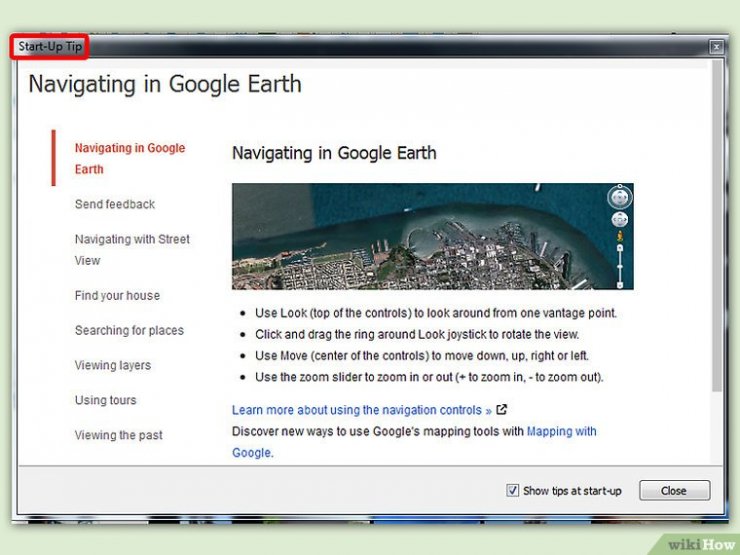Viewport: 740px width, 555px height.
Task: Click the 'Use the zoom slider' bullet text
Action: (429, 377)
